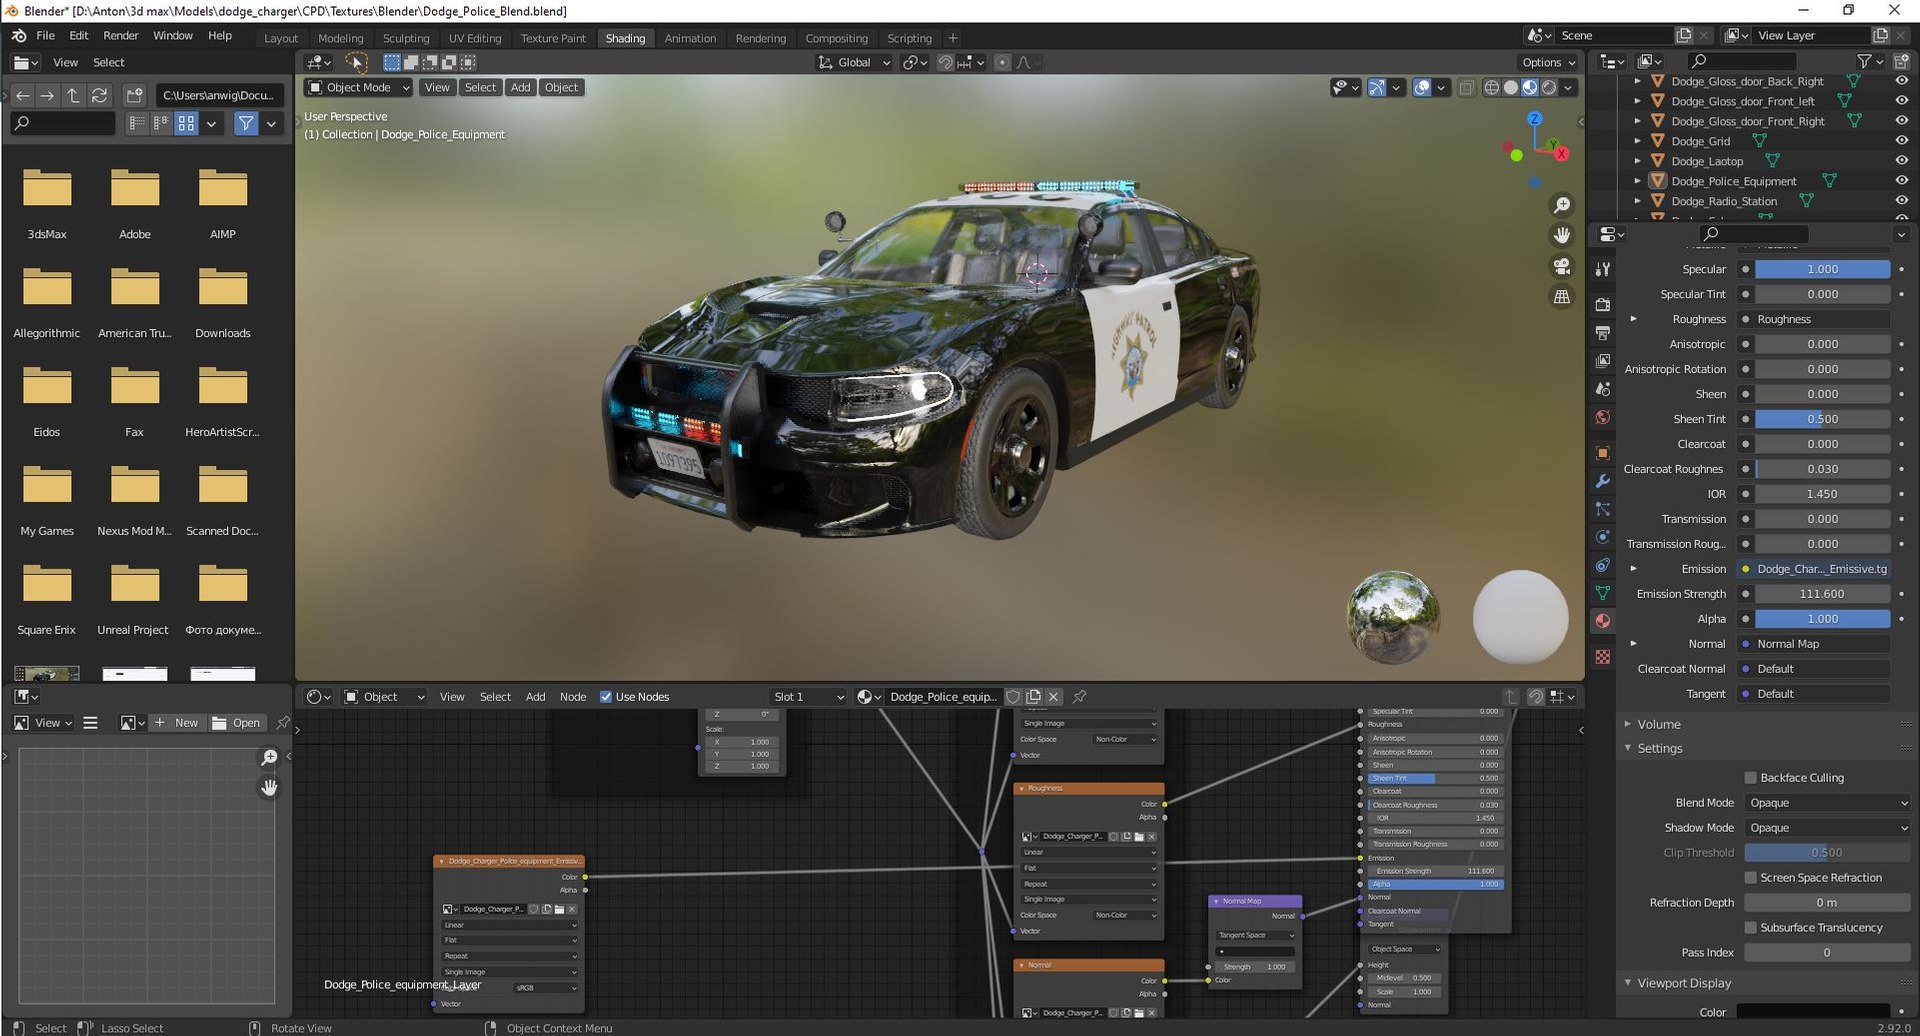Viewport: 1920px width, 1036px height.
Task: Open the Render properties camera tab
Action: pyautogui.click(x=1603, y=305)
